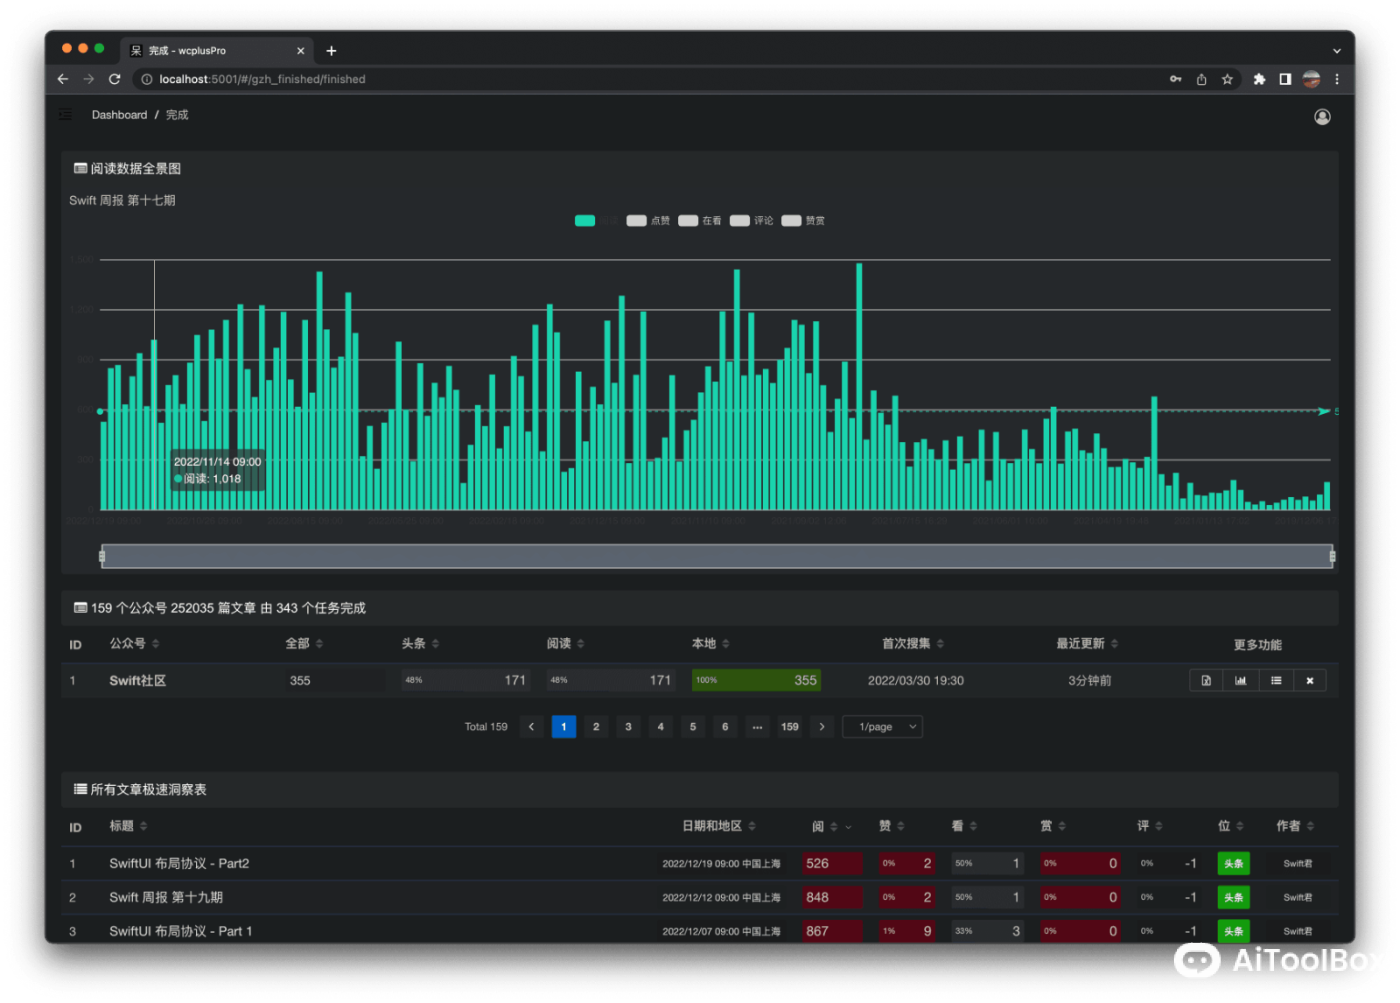
Task: Click the delete X icon in Swift社区 row
Action: click(x=1310, y=681)
